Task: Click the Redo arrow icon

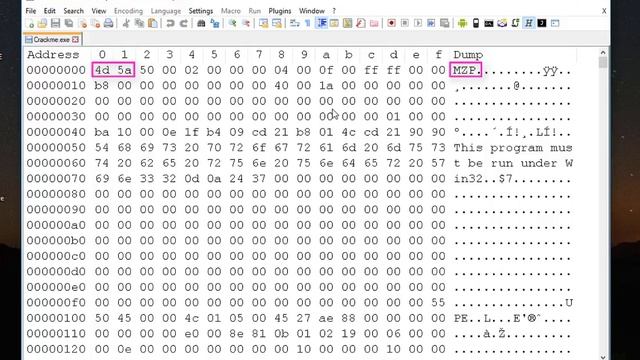Action: 184,24
